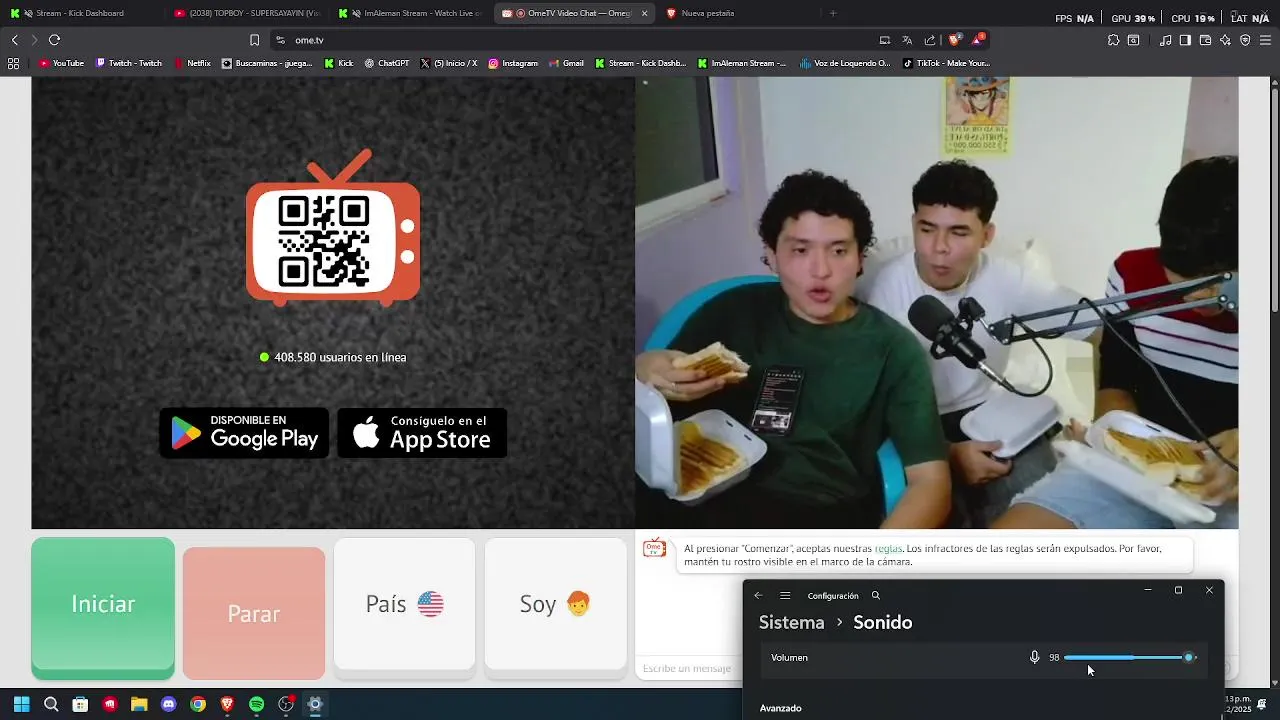Switch to Stream - Kick Dashboard tab
Viewport: 1280px width, 720px height.
click(x=80, y=13)
